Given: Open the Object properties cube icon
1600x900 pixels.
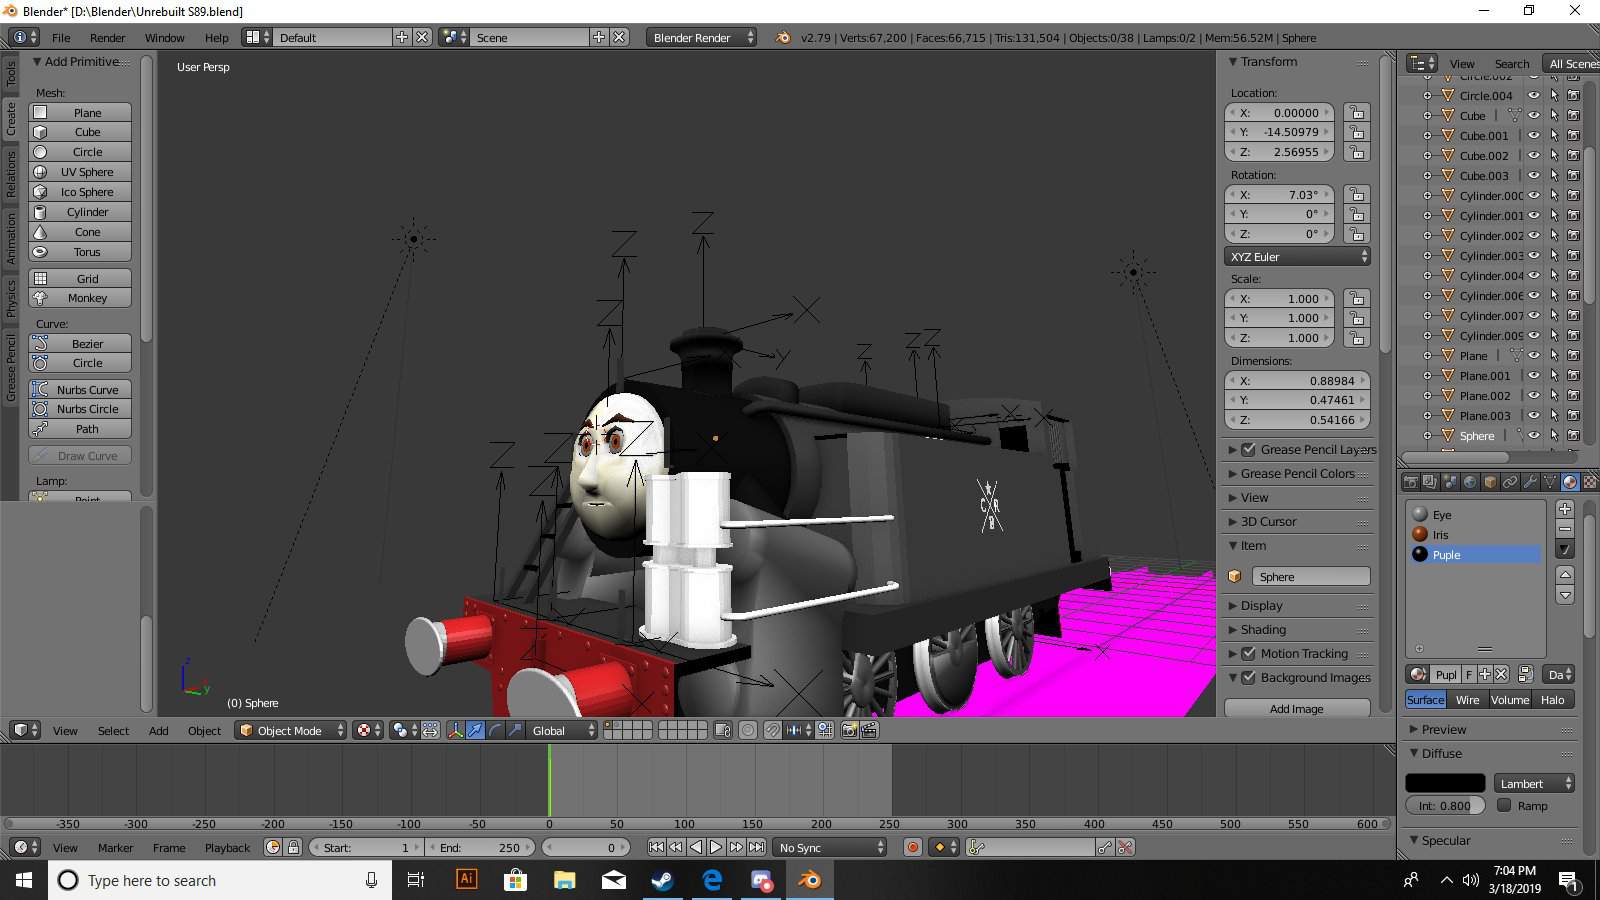Looking at the screenshot, I should point(1490,482).
